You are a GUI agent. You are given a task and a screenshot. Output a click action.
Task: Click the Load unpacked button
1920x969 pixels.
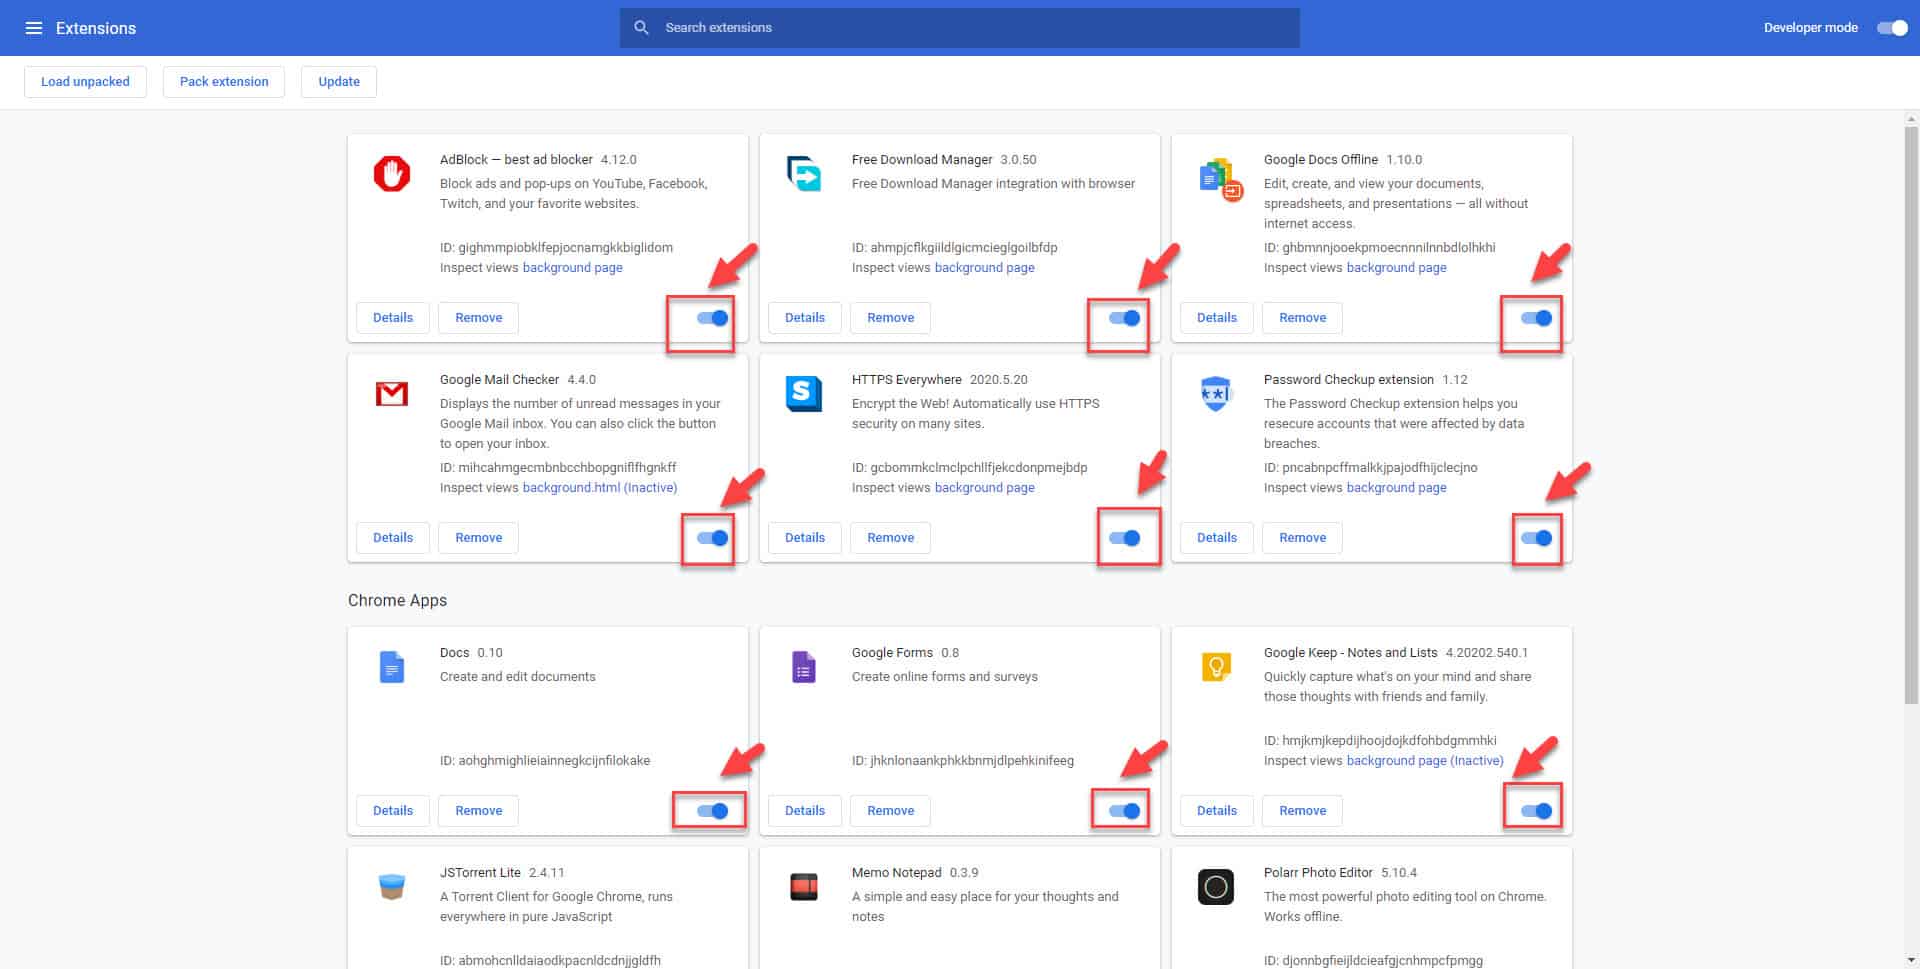[85, 82]
